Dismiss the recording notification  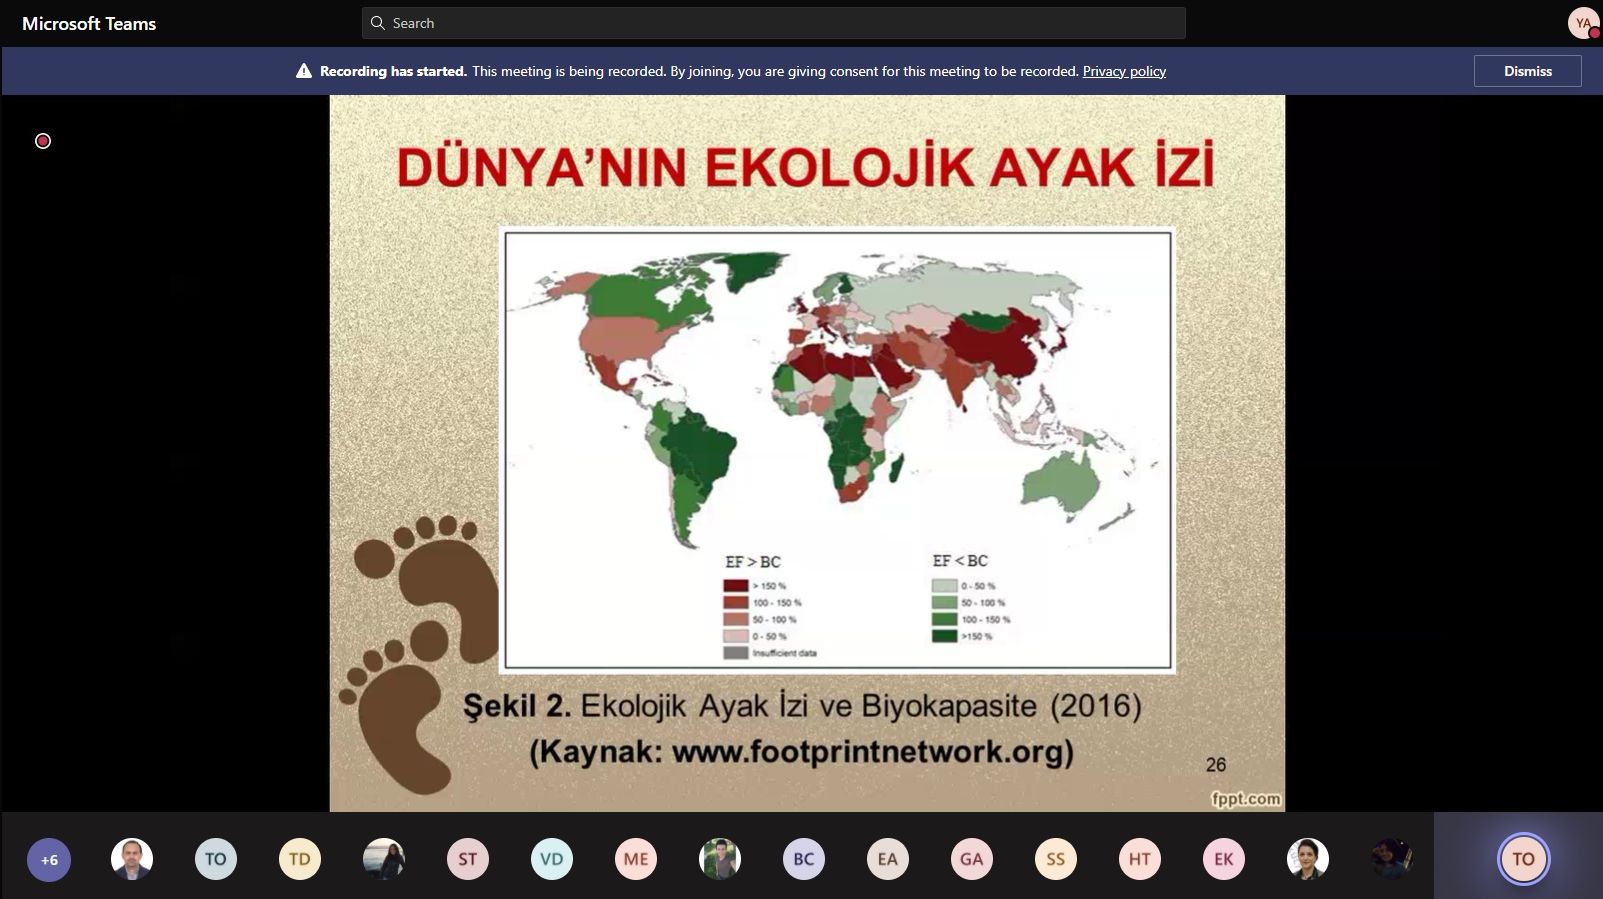pyautogui.click(x=1527, y=71)
